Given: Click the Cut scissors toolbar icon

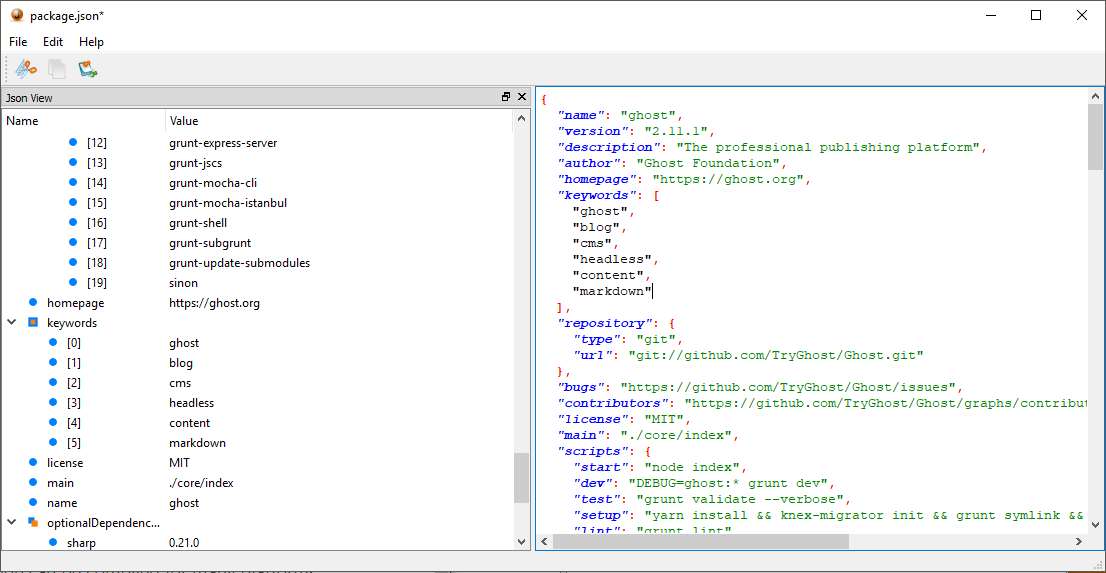Looking at the screenshot, I should tap(26, 68).
